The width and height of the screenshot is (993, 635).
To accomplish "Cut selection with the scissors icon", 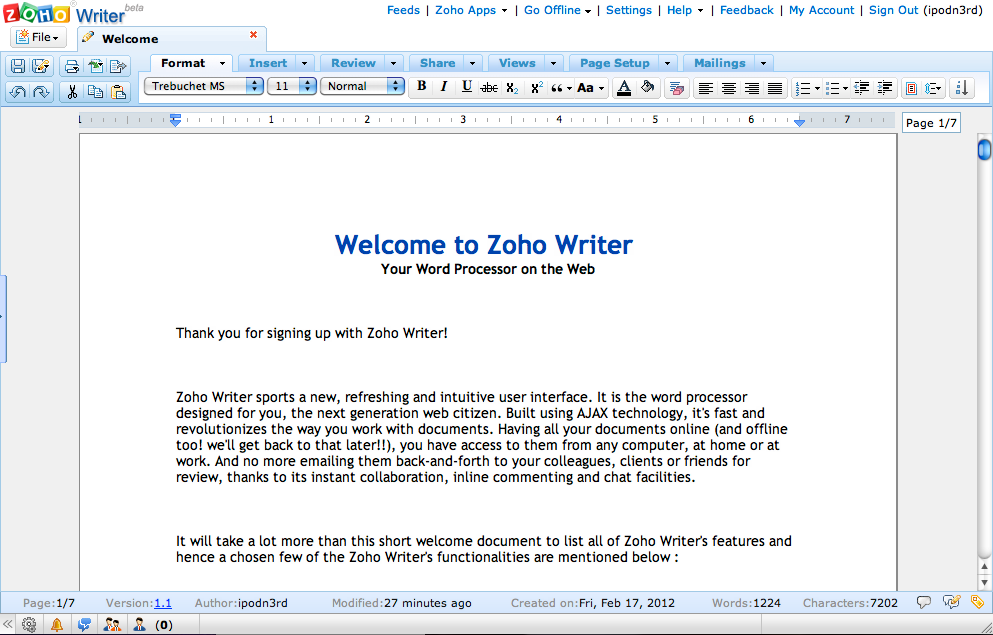I will [x=72, y=92].
